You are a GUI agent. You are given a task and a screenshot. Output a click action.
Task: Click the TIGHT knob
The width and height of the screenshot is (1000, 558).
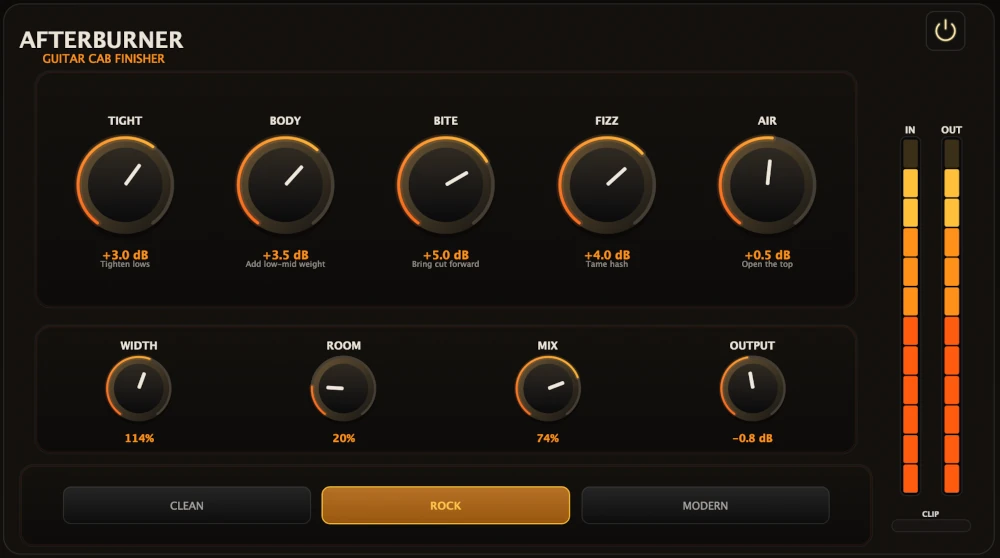pyautogui.click(x=125, y=185)
